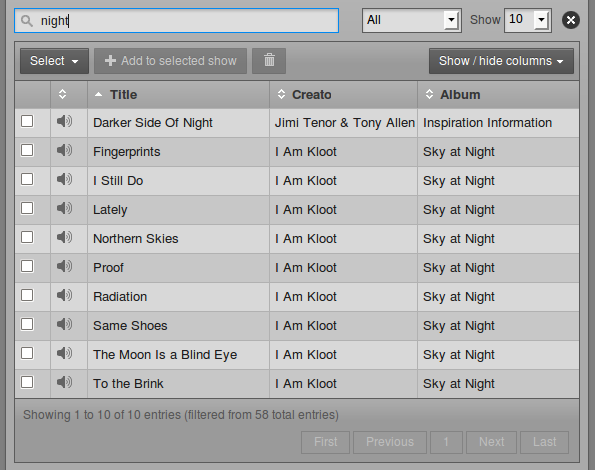Screen dimensions: 595x470
Task: Close the library panel with X icon
Action: pyautogui.click(x=571, y=20)
